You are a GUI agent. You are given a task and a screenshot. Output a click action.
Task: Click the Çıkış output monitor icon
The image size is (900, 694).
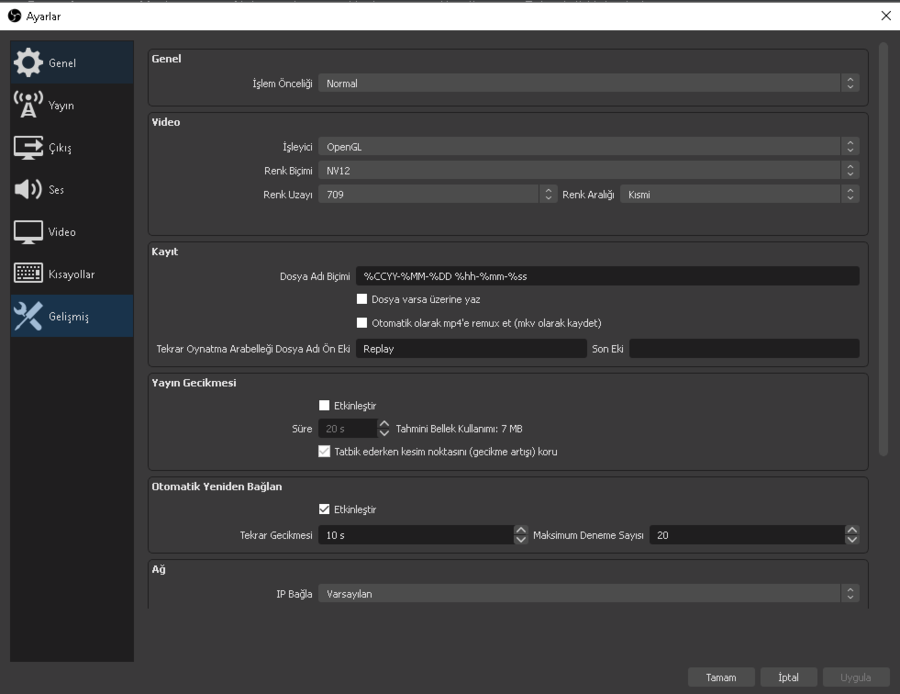(x=28, y=148)
